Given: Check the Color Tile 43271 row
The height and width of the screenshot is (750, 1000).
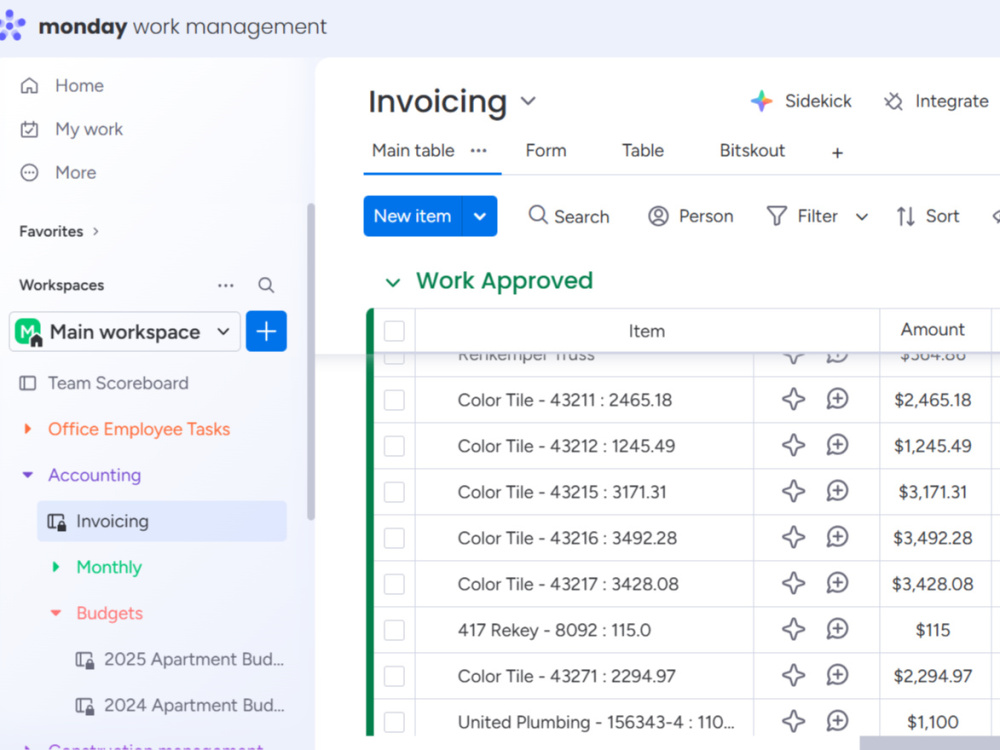Looking at the screenshot, I should (x=394, y=675).
